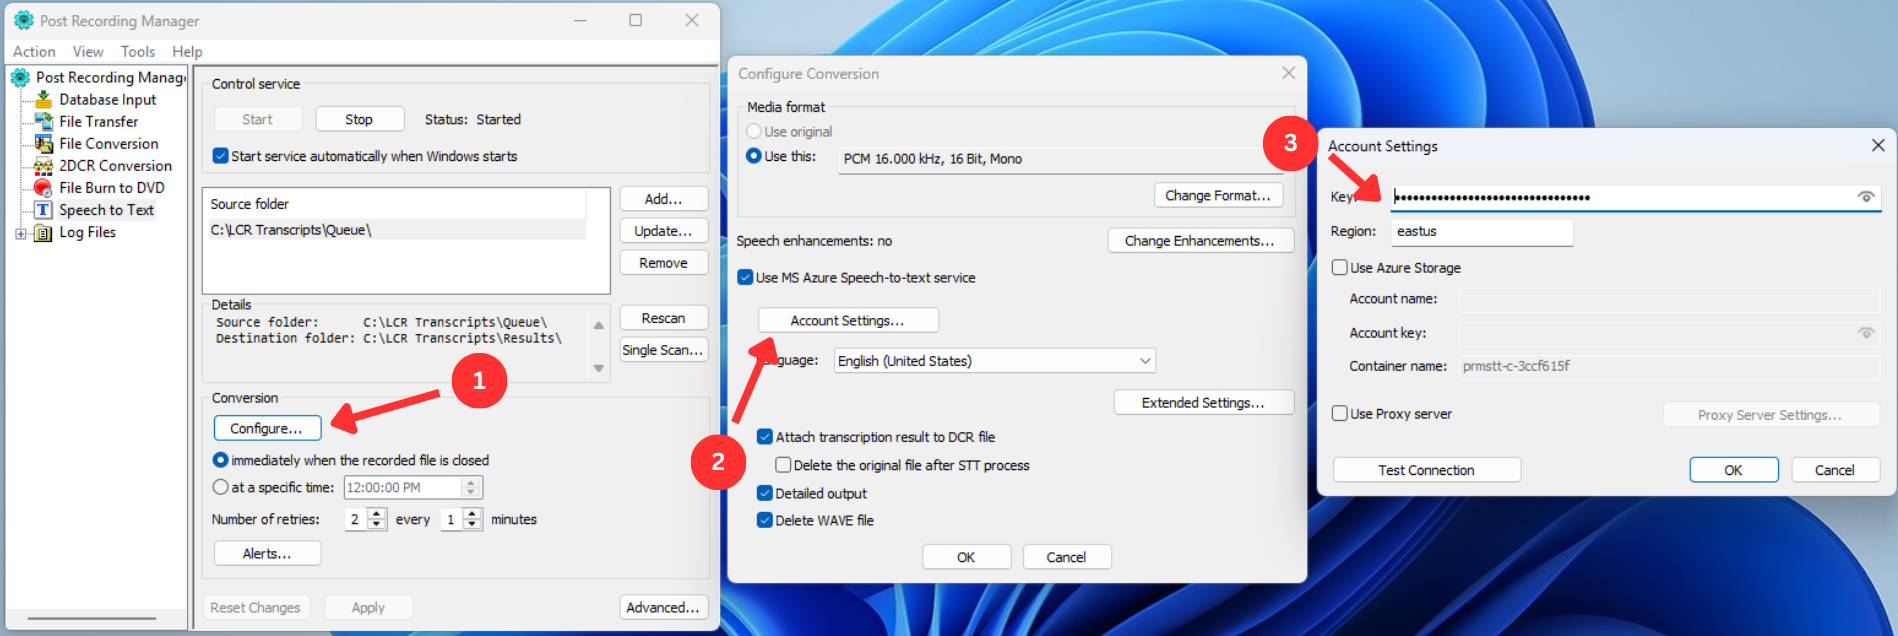This screenshot has height=636, width=1898.
Task: Enable the Use Azure Storage checkbox
Action: (x=1339, y=267)
